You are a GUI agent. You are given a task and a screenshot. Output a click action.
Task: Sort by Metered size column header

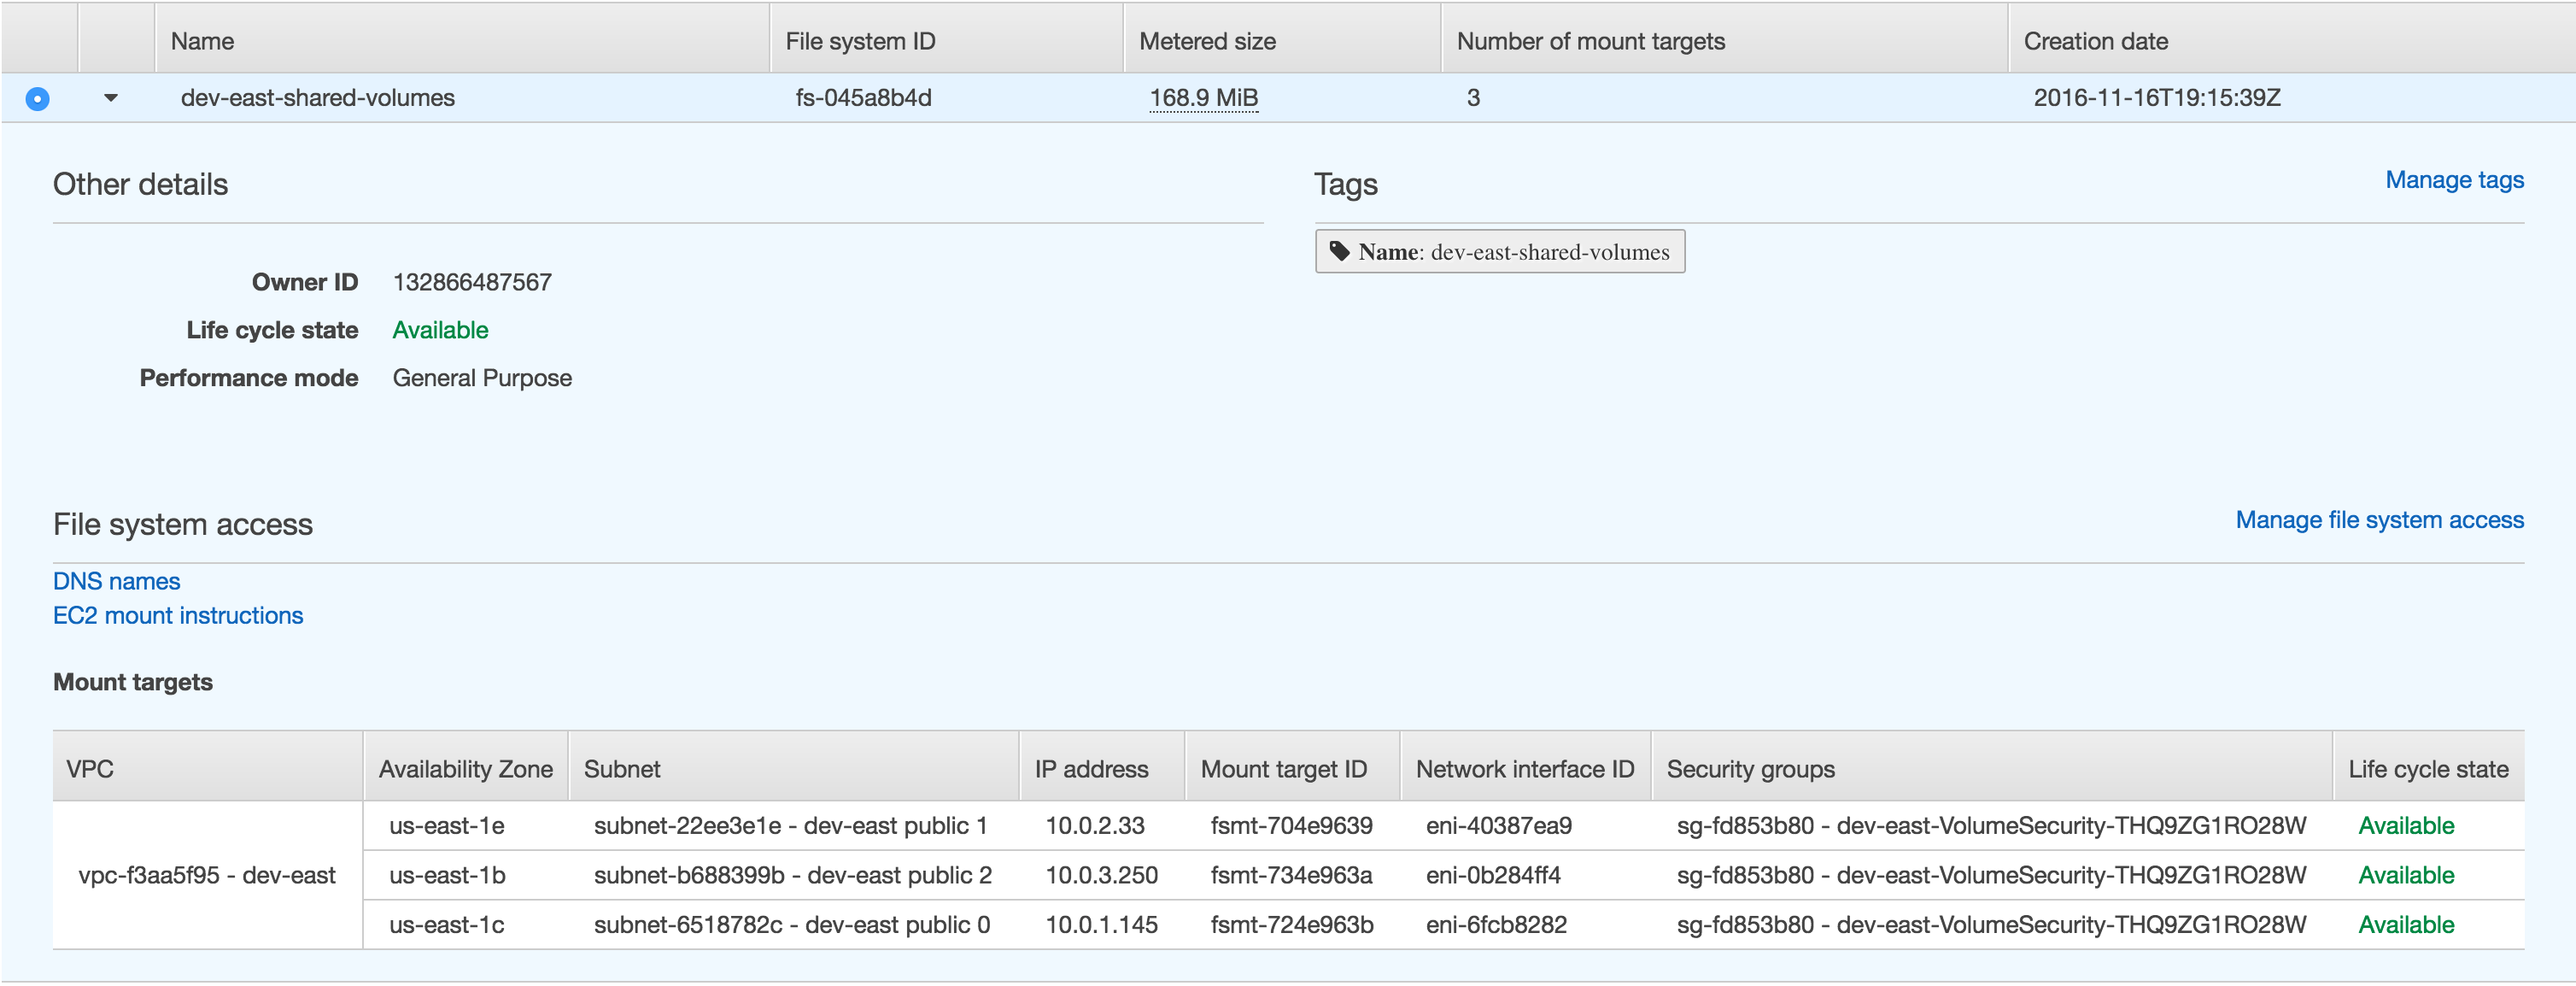(x=1206, y=41)
